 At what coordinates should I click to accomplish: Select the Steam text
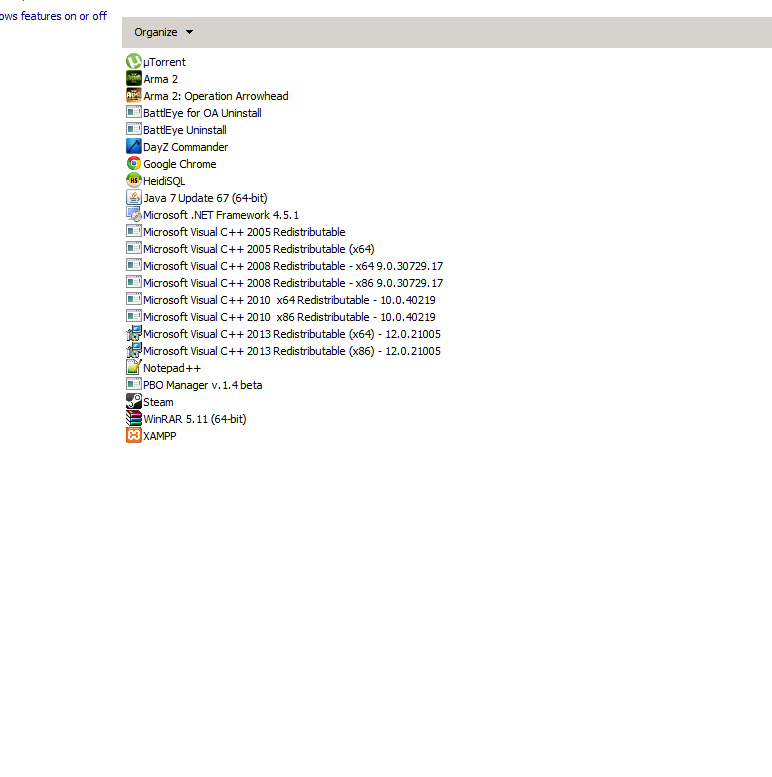tap(158, 402)
